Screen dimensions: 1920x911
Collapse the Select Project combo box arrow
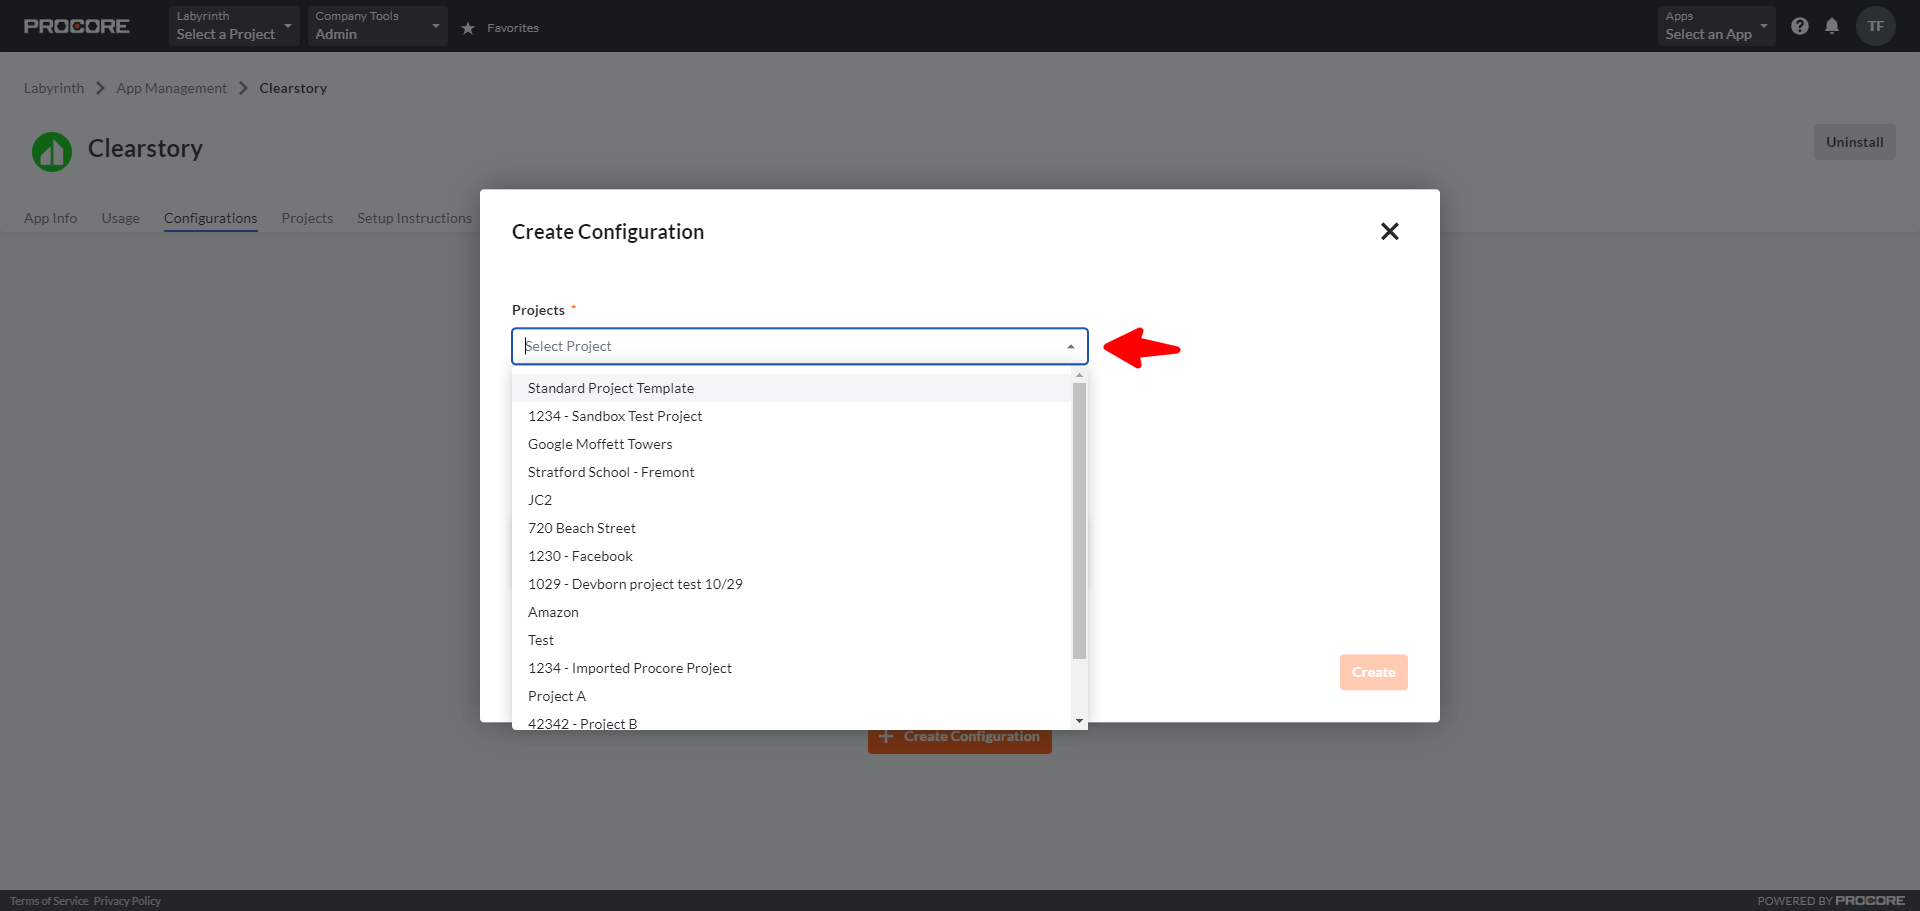tap(1069, 346)
